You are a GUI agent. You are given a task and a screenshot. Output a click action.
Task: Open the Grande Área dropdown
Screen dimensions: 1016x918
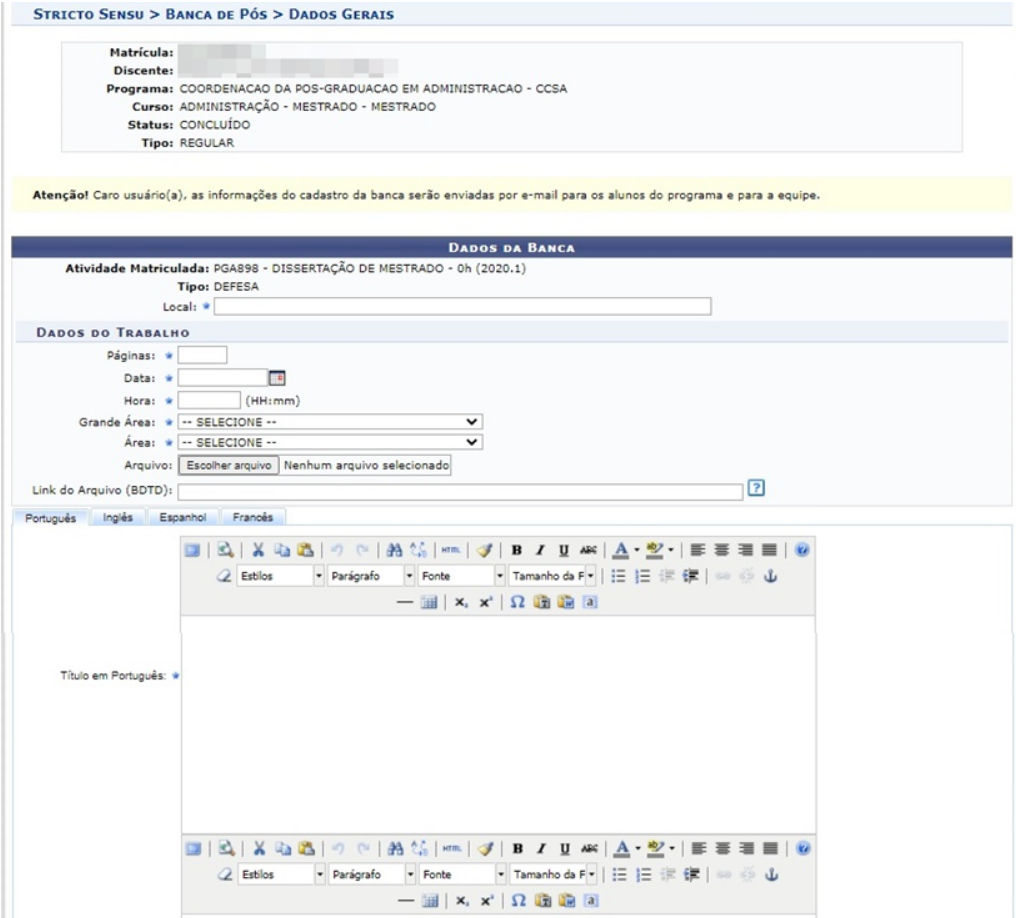[329, 422]
